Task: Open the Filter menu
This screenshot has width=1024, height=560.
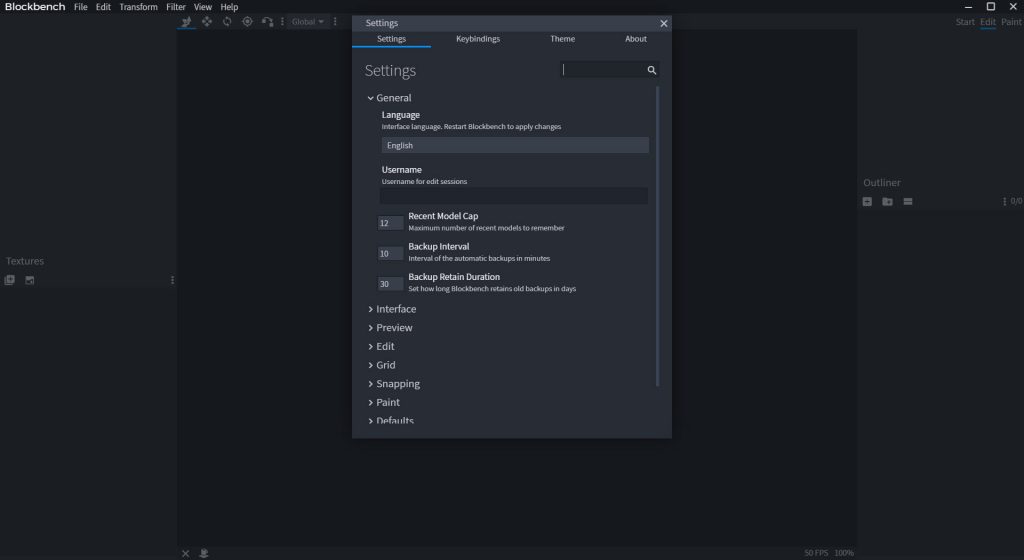Action: pyautogui.click(x=176, y=7)
